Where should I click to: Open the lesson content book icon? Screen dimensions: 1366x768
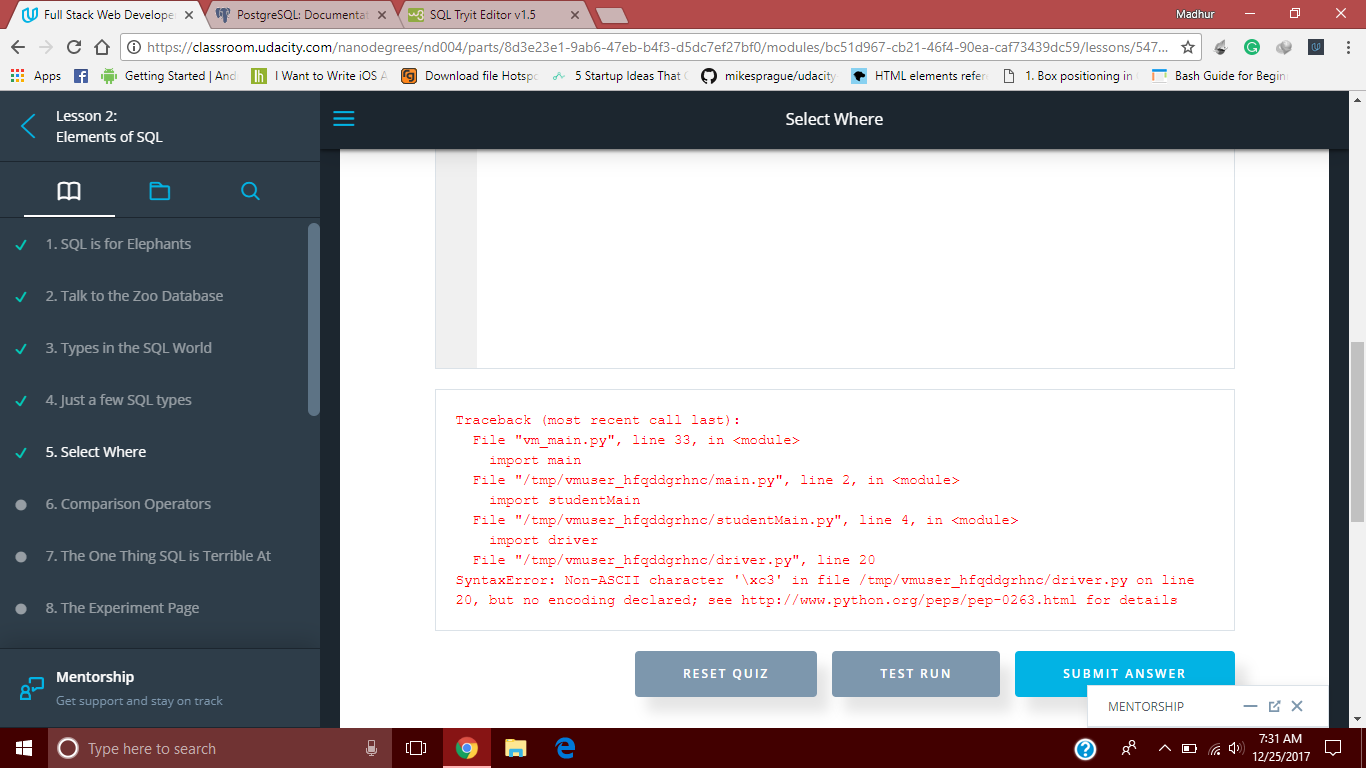coord(68,190)
